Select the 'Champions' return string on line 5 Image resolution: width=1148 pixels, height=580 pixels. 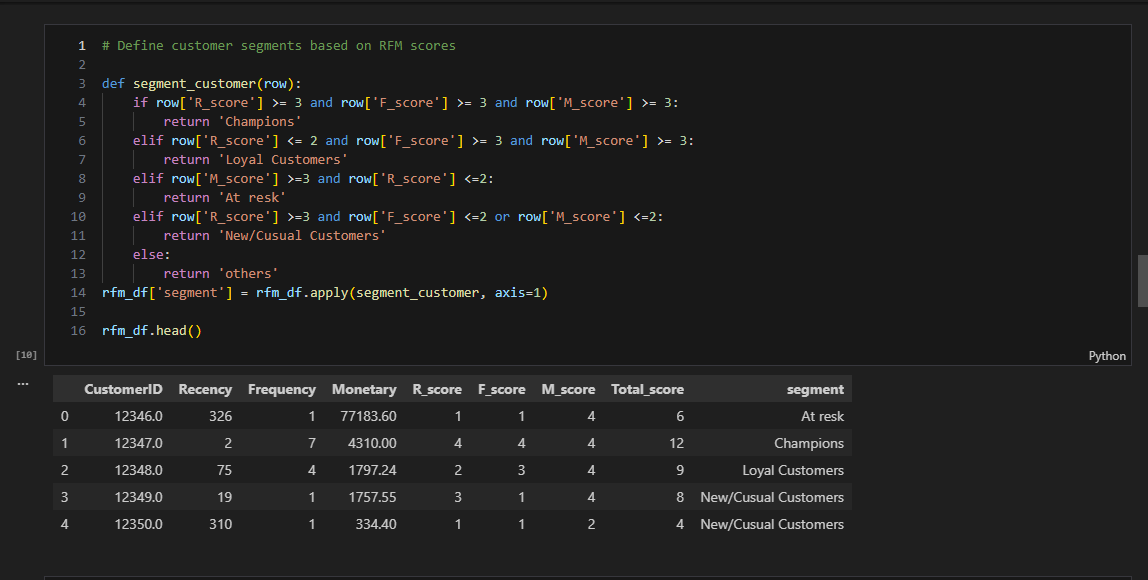pyautogui.click(x=259, y=121)
